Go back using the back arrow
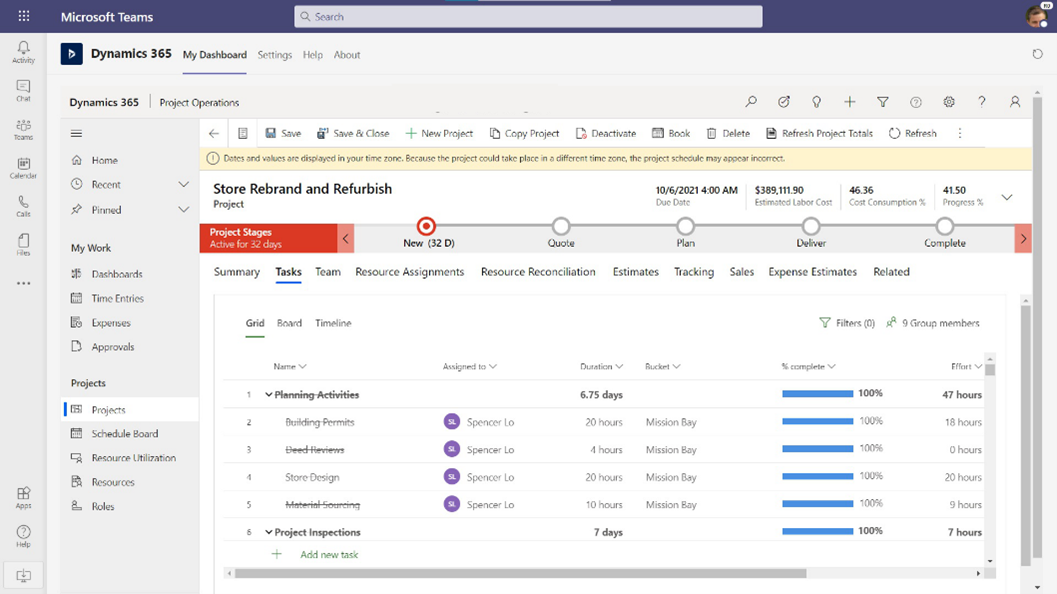 point(214,133)
